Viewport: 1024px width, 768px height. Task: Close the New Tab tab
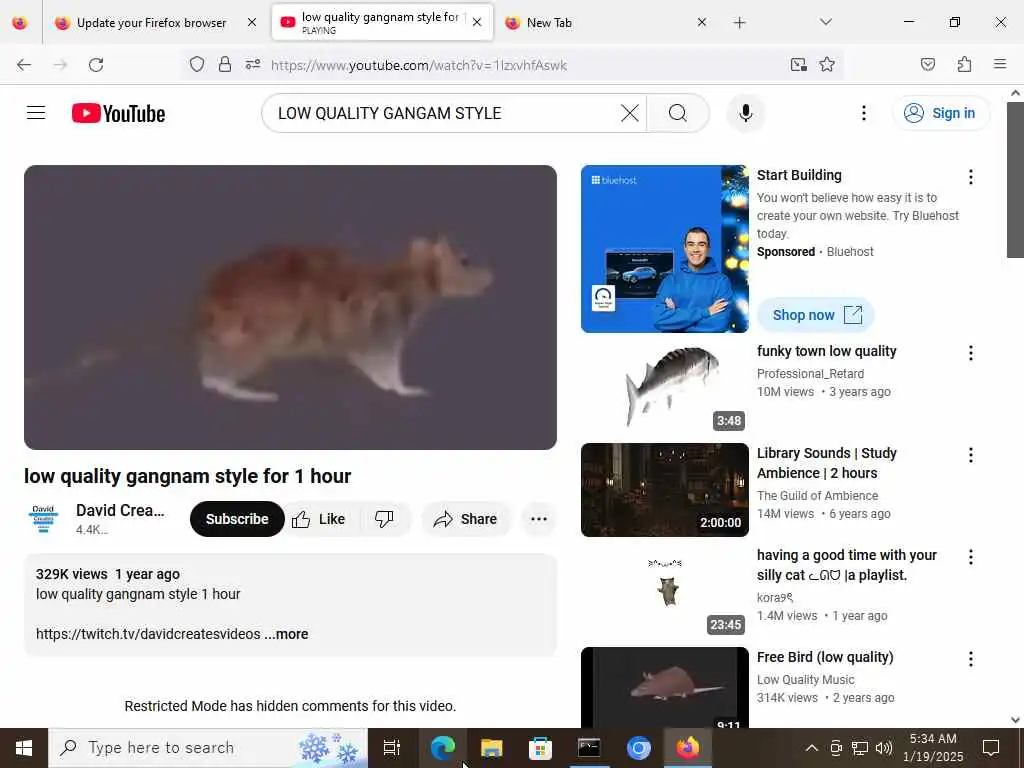click(x=701, y=22)
